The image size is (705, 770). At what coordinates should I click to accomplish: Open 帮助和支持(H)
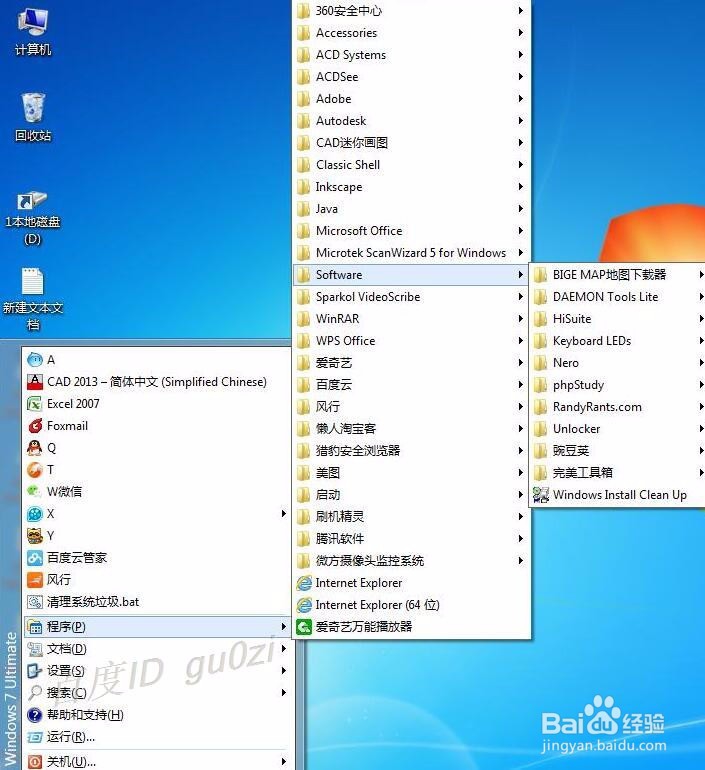[x=157, y=715]
